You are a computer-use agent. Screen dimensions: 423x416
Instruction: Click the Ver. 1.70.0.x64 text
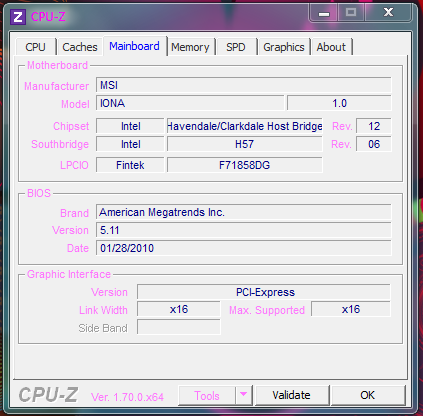click(x=127, y=397)
